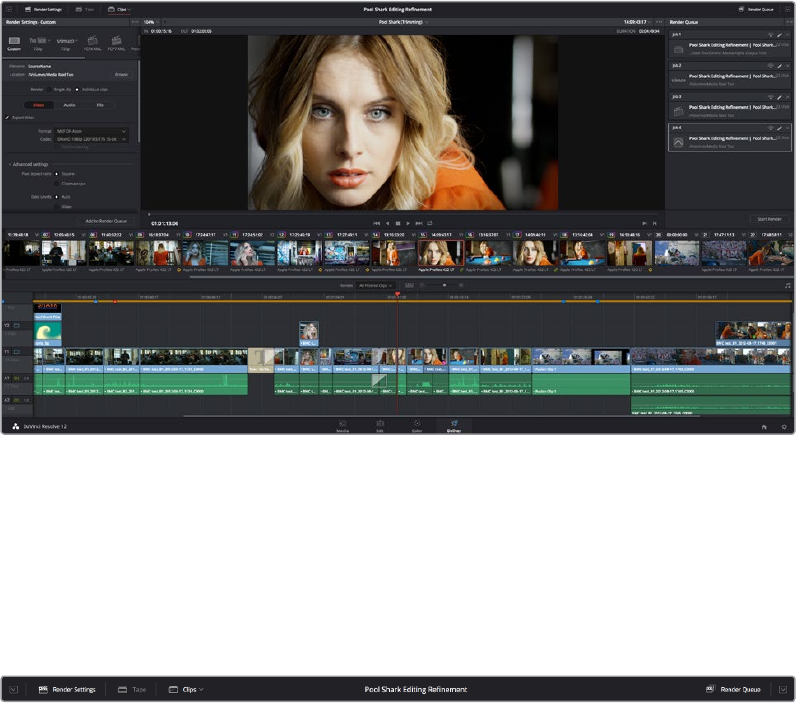Edit Job 1 with its pencil icon
Viewport: 796px width, 703px height.
coord(778,35)
